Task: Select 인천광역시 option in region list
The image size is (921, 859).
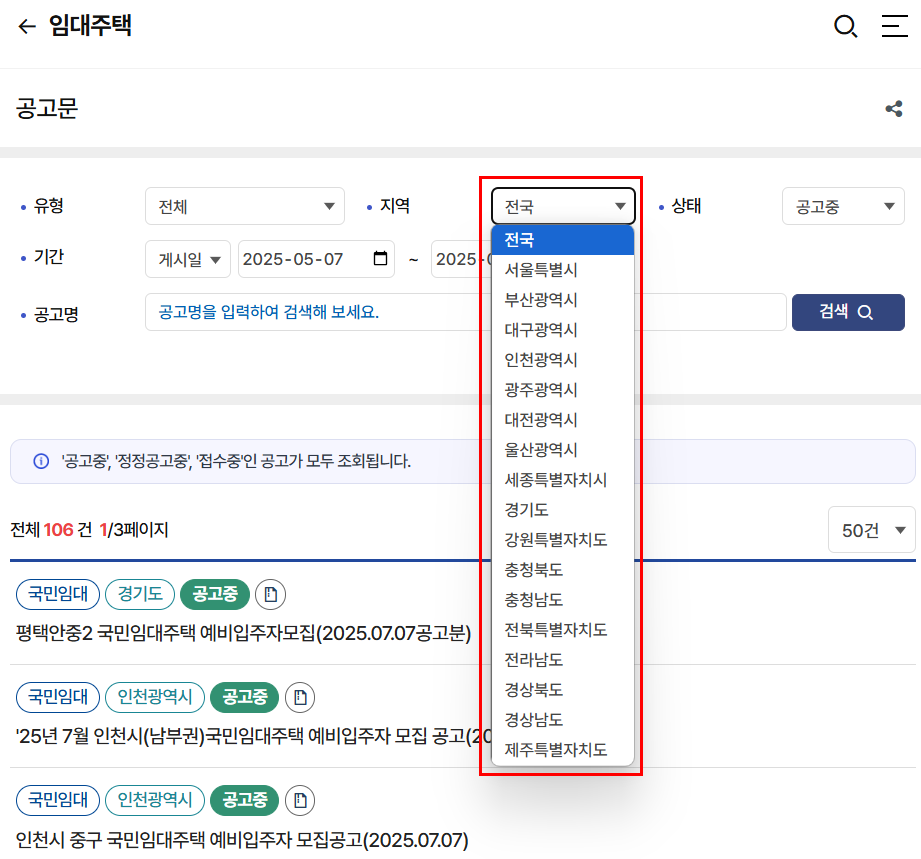Action: point(563,360)
